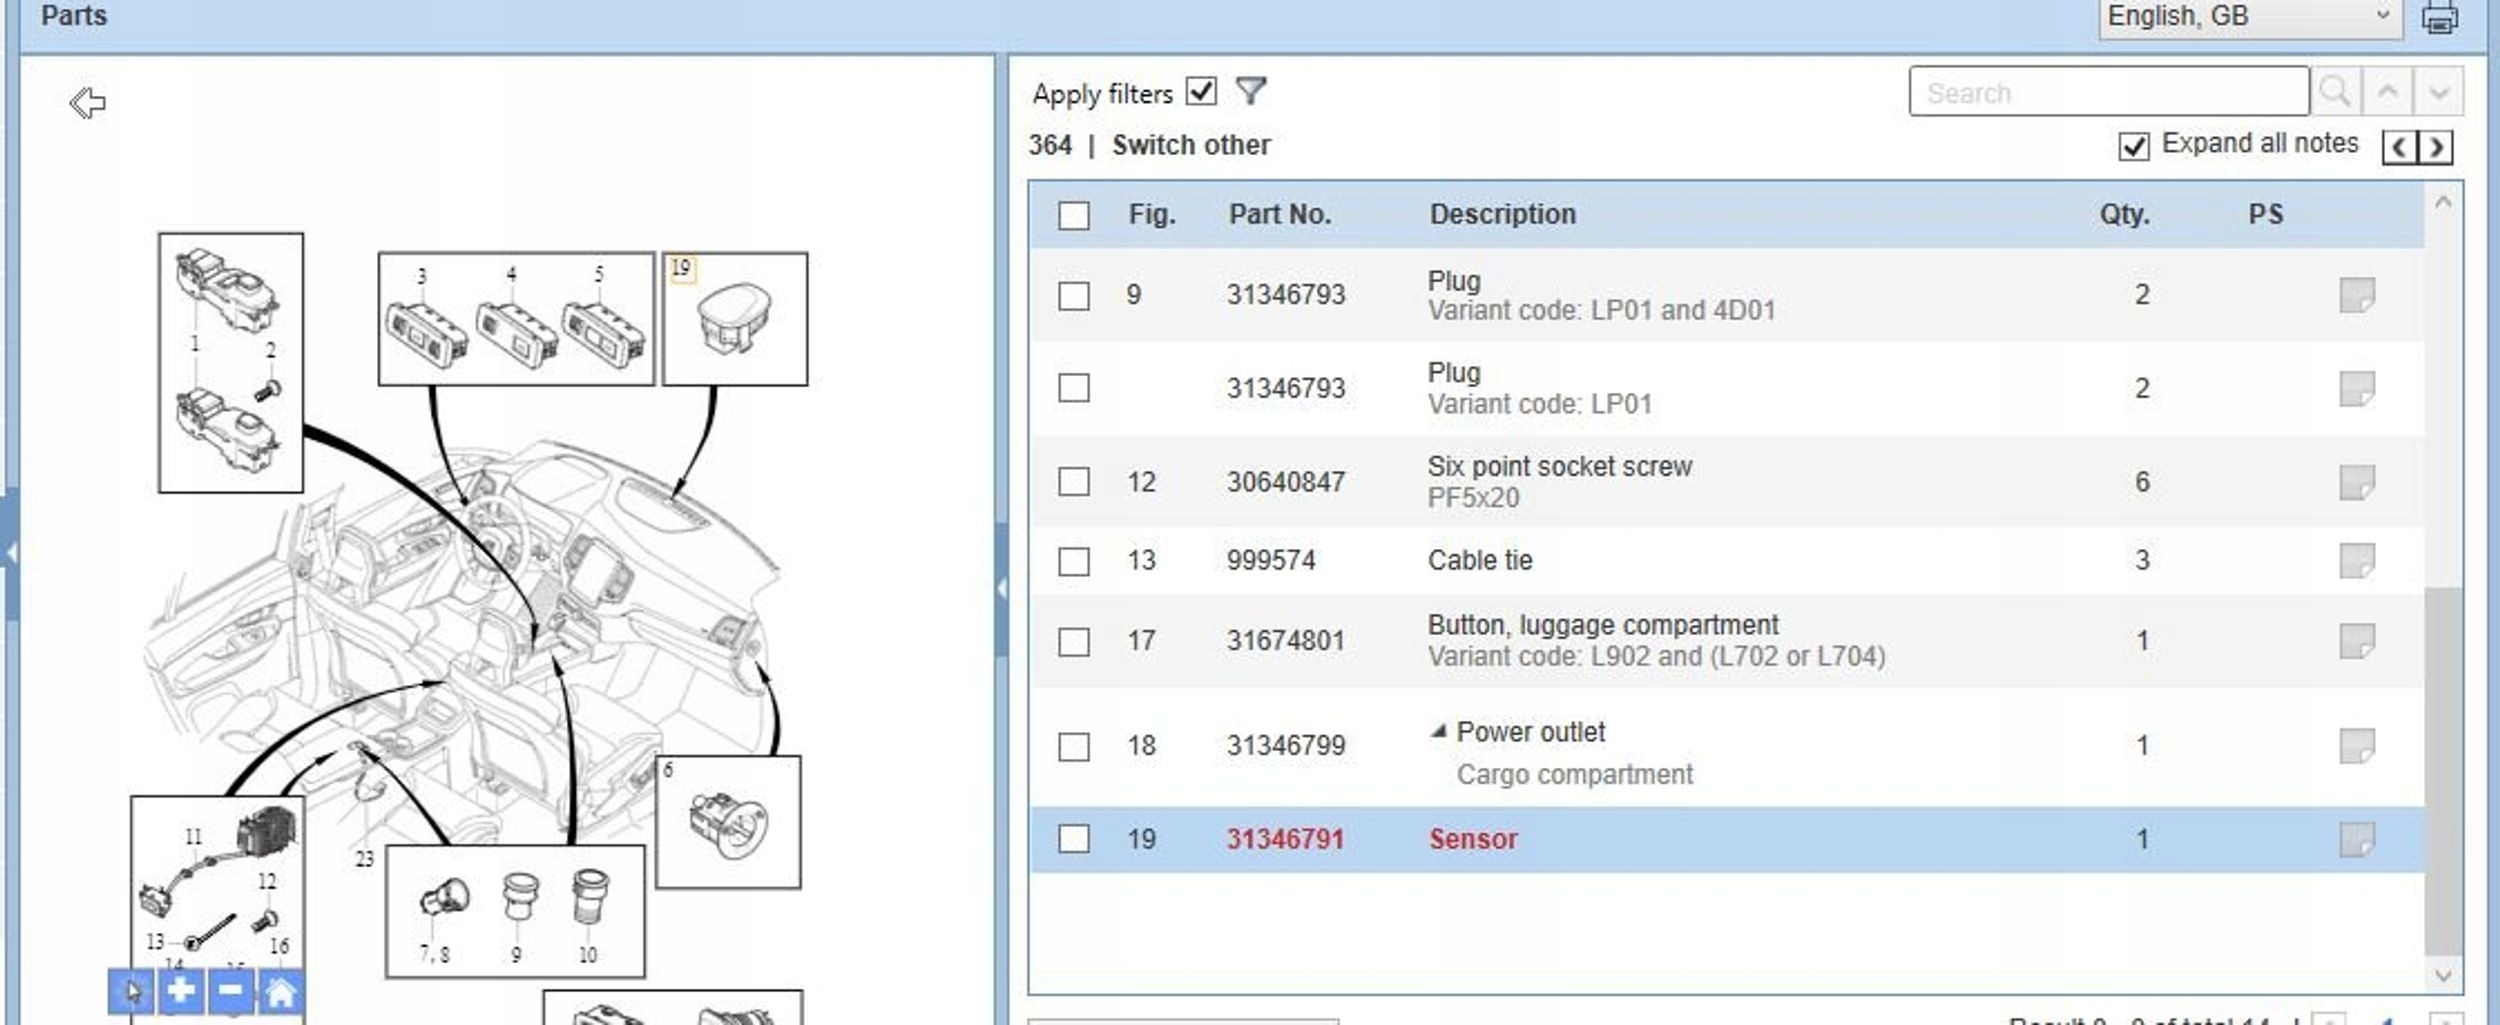Select part number 31674801
The width and height of the screenshot is (2500, 1025).
click(1285, 641)
